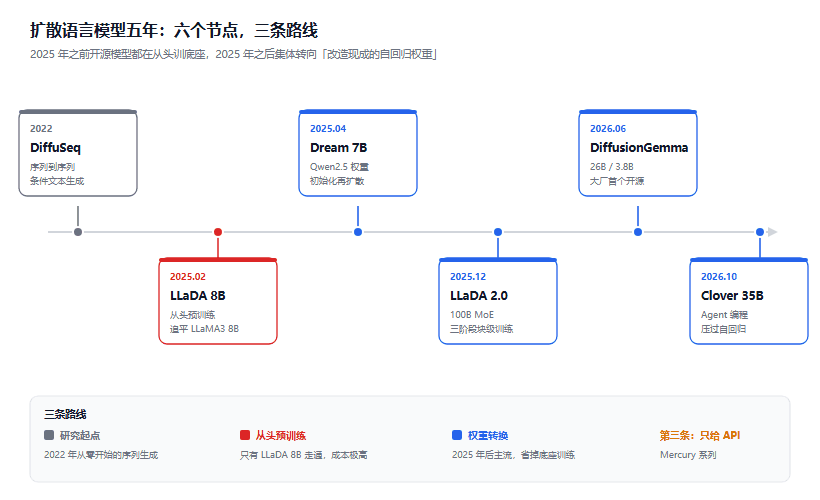Click the date 2025.12 in LLaDA 2.0 card
Screen dimensions: 820x500
pyautogui.click(x=468, y=277)
